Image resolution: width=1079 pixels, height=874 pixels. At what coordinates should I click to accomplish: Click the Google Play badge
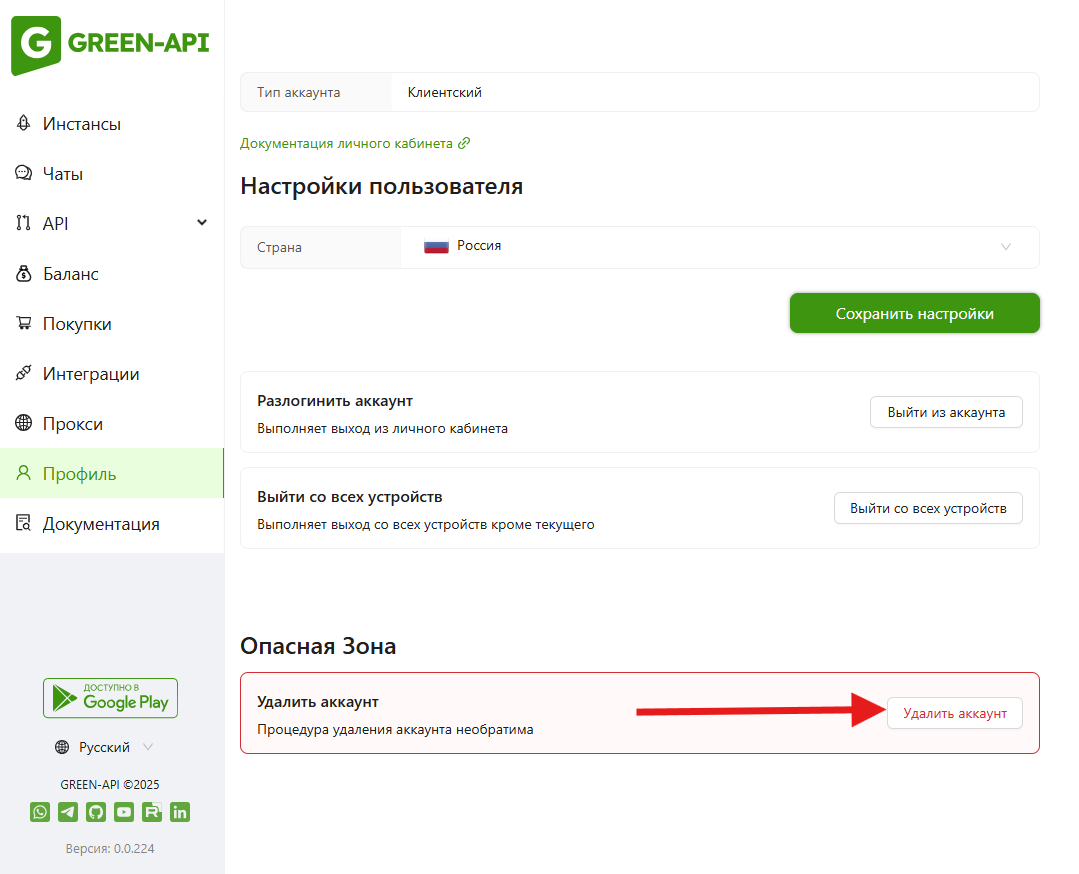tap(110, 698)
